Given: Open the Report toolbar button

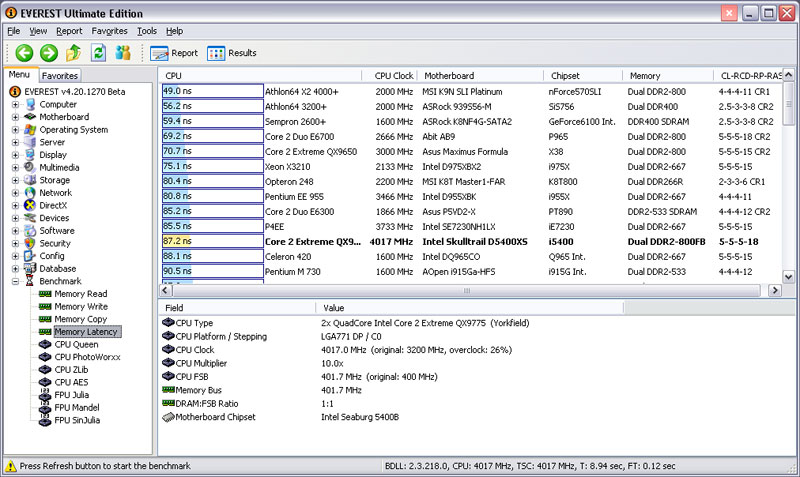Looking at the screenshot, I should (x=174, y=53).
